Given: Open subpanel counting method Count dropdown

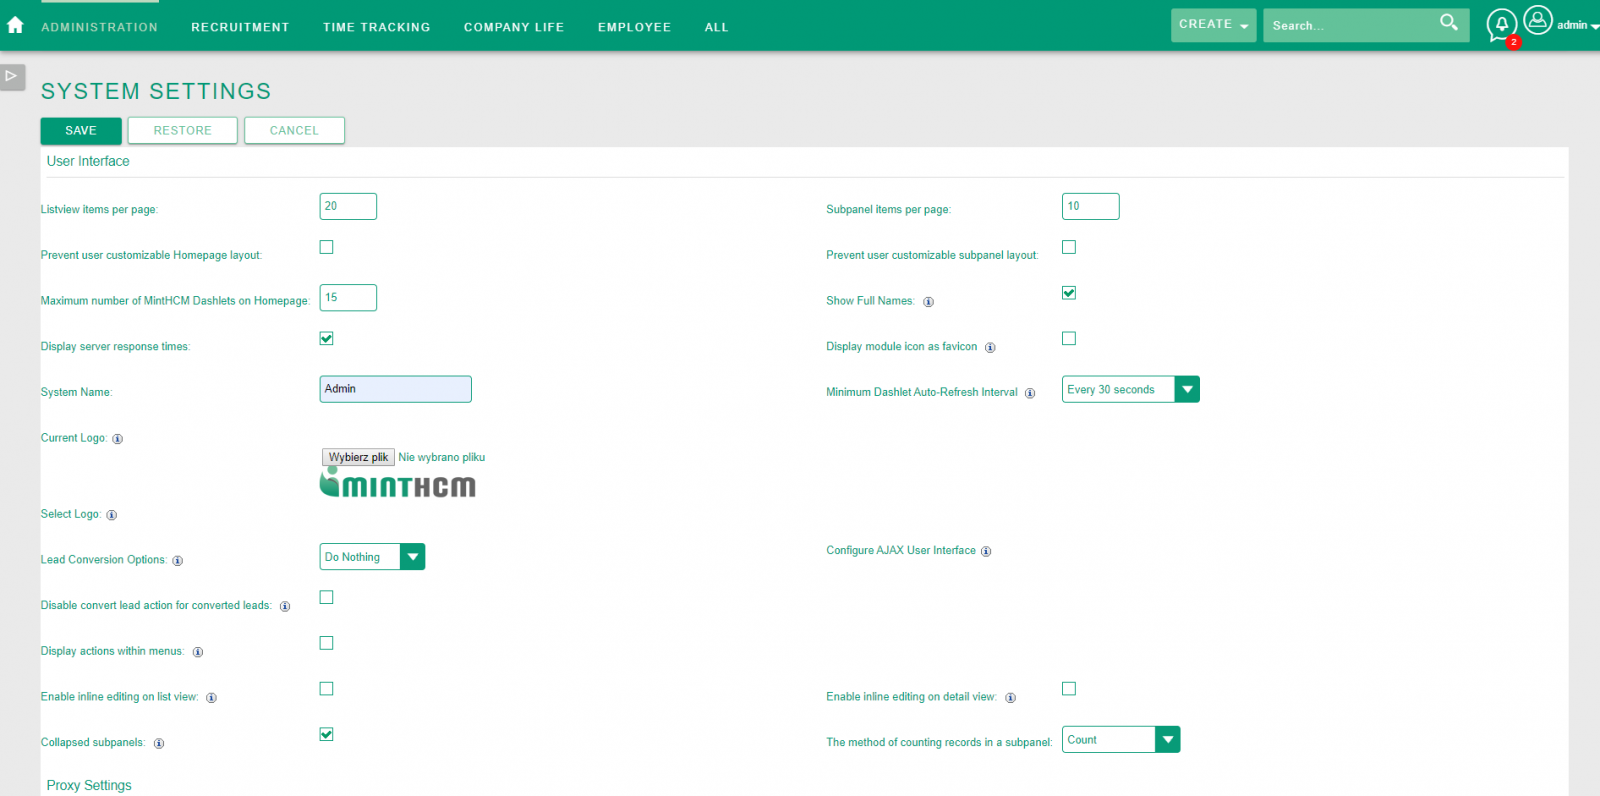Looking at the screenshot, I should pos(1121,740).
